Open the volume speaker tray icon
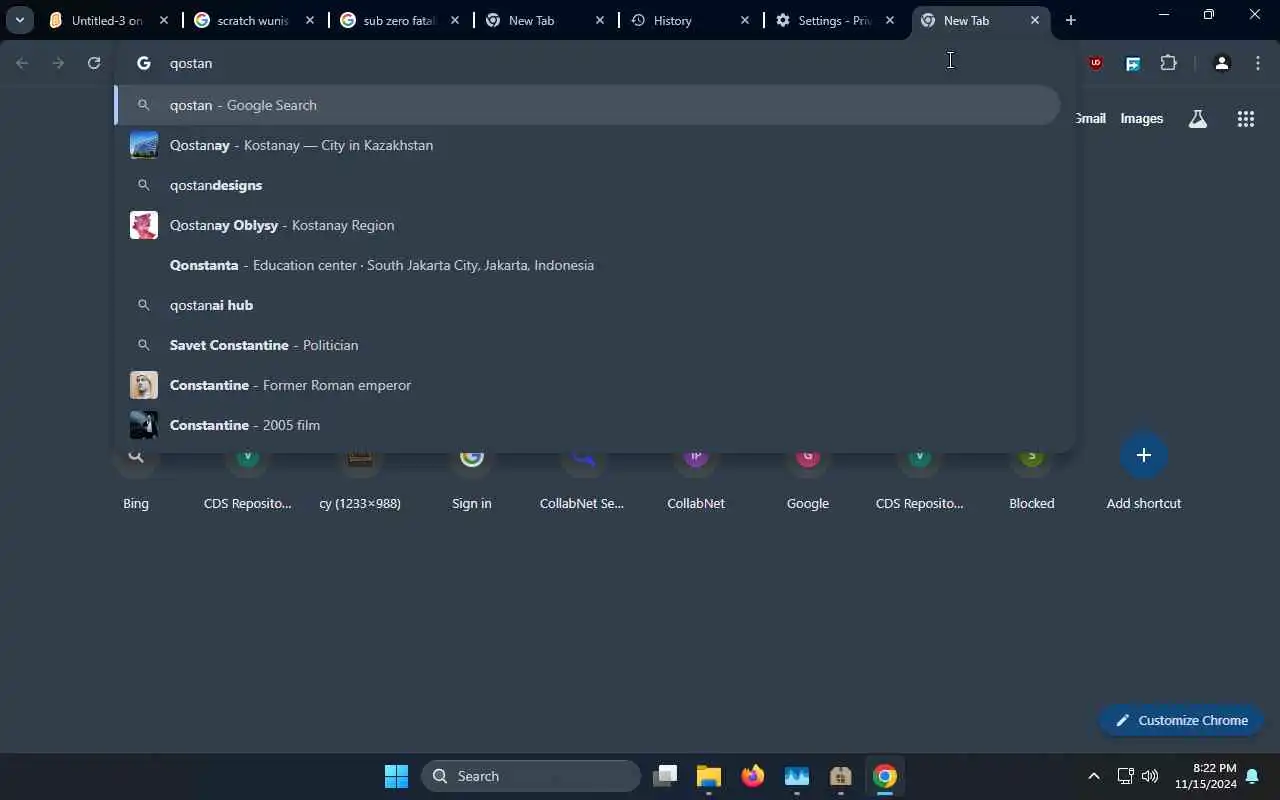 1150,776
